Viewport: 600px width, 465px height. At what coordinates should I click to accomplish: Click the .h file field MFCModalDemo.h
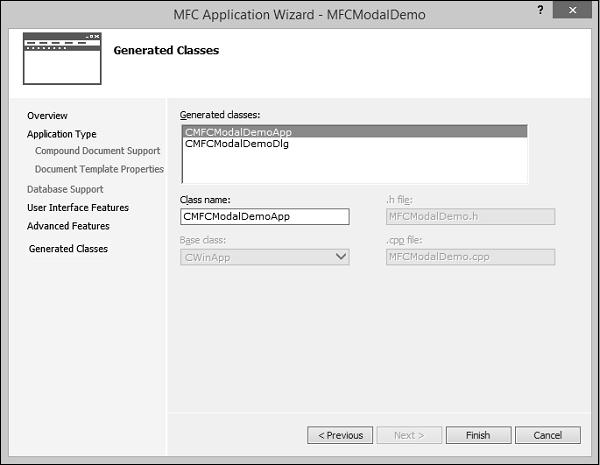pyautogui.click(x=471, y=217)
